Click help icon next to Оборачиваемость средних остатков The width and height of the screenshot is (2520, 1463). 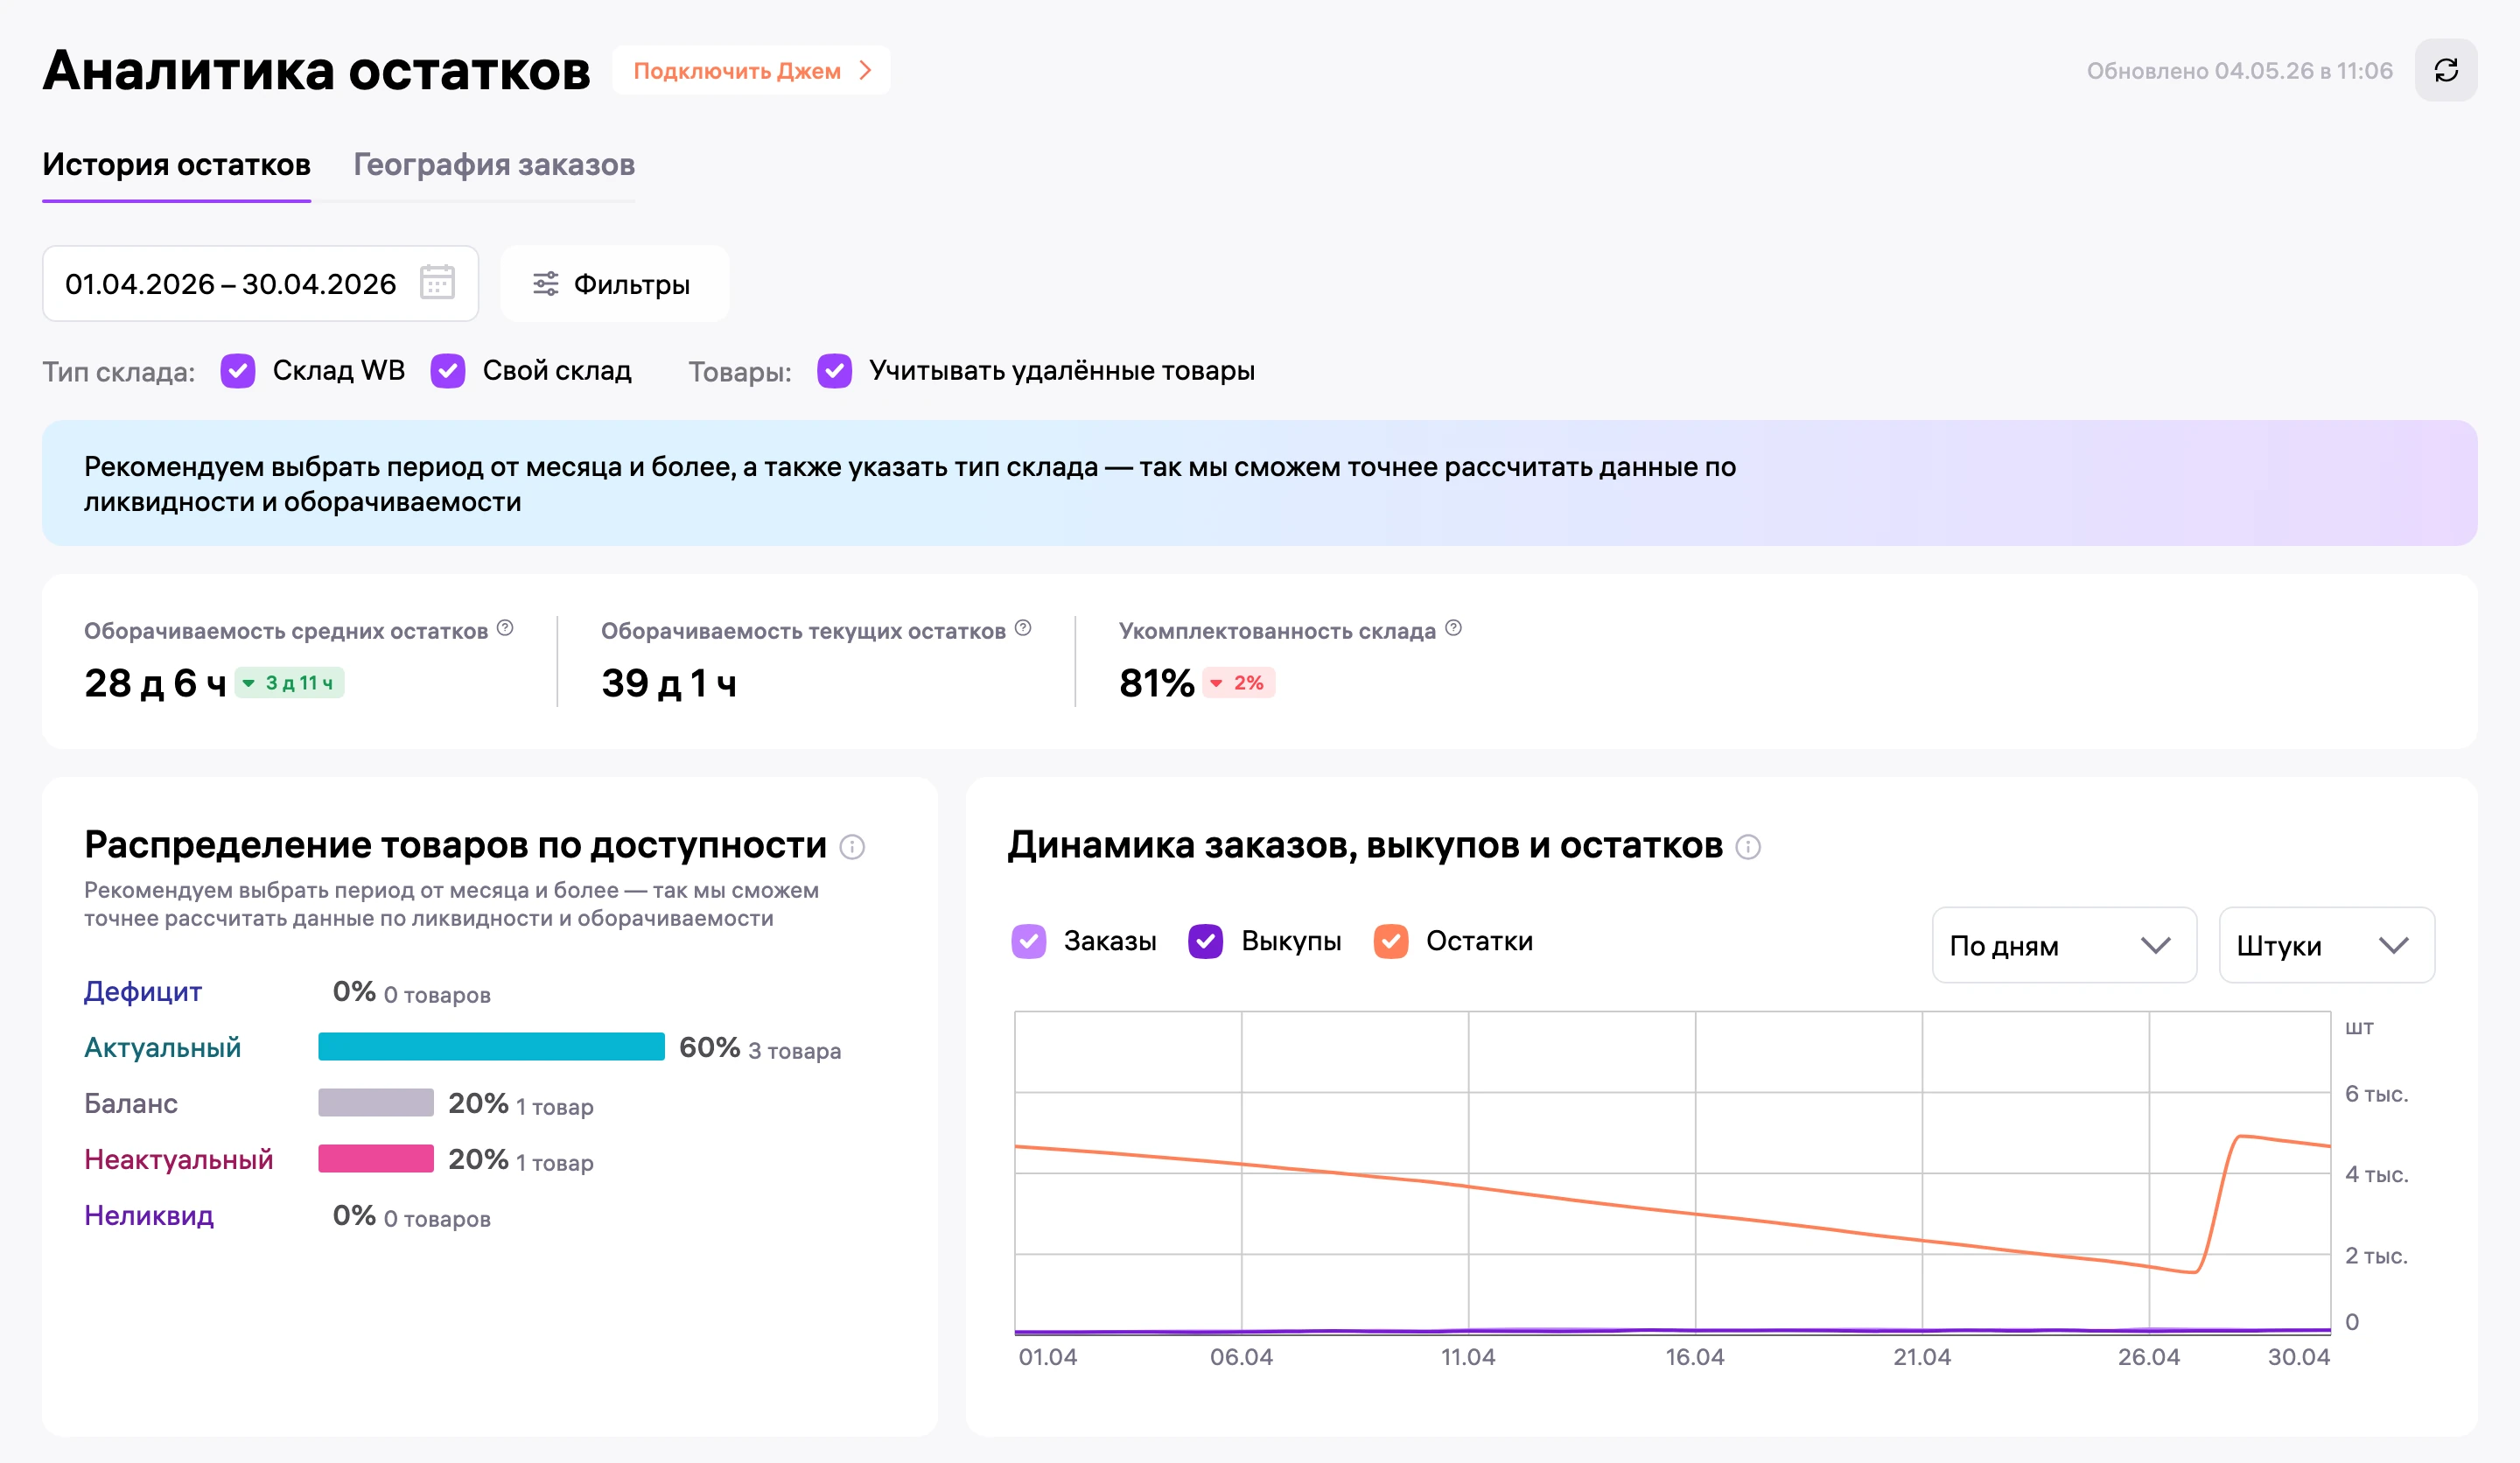coord(505,628)
